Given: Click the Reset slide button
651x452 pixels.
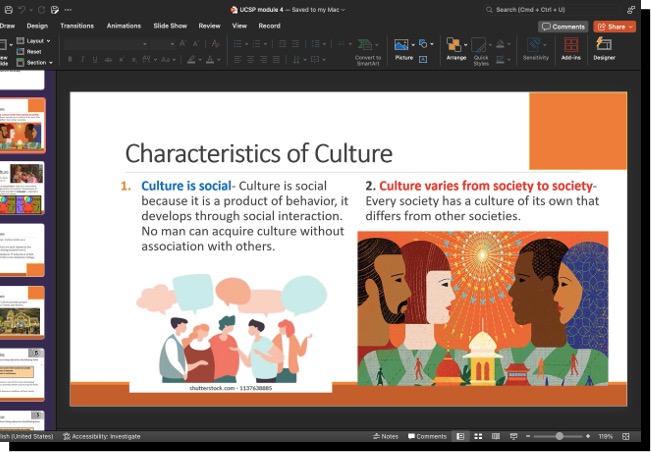Looking at the screenshot, I should [33, 52].
